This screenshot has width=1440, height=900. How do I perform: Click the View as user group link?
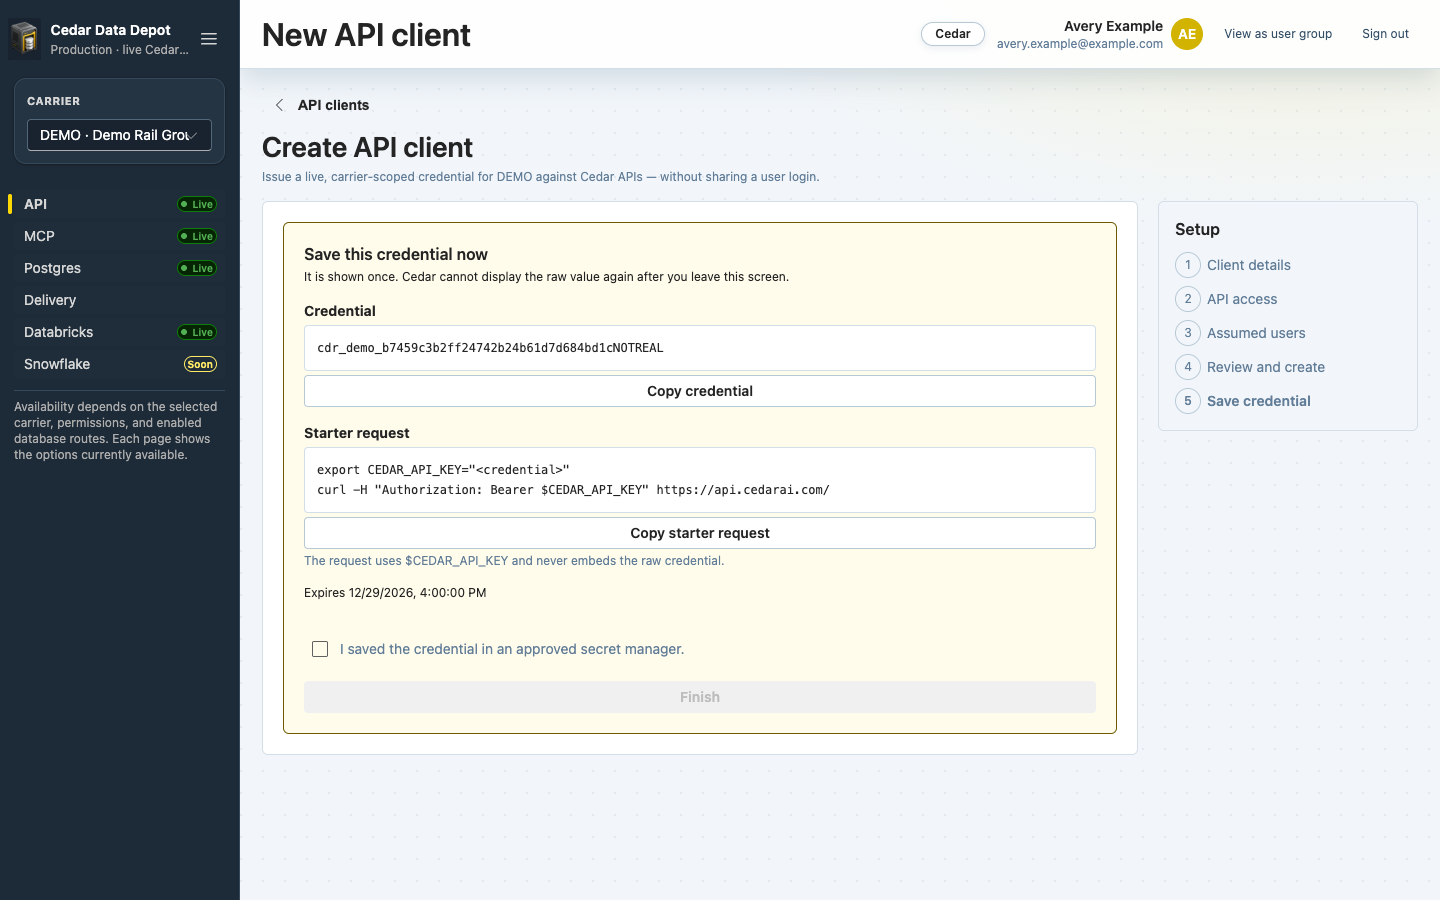(1278, 34)
